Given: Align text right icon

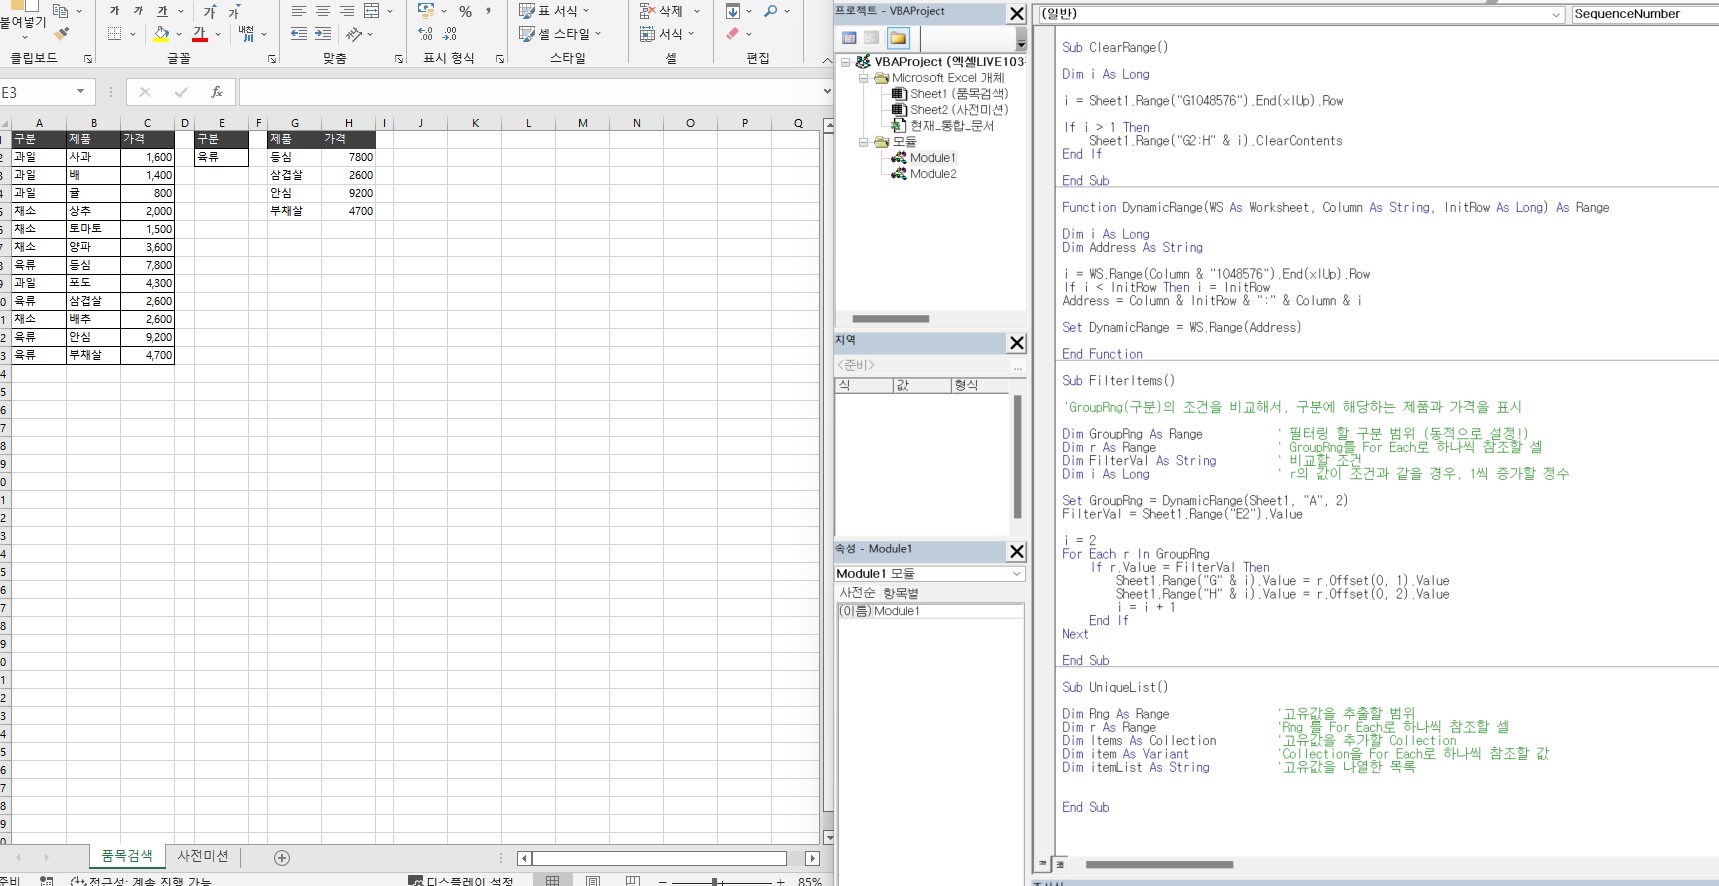Looking at the screenshot, I should point(347,11).
